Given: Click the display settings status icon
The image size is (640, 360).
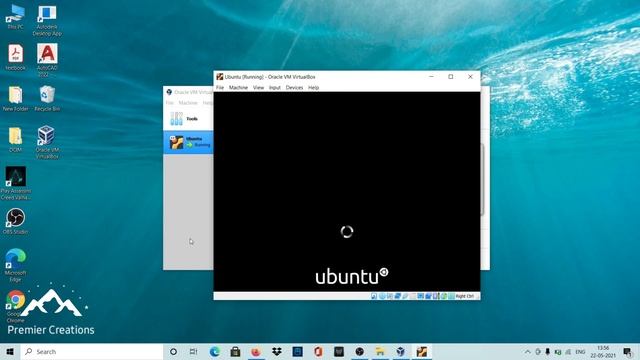Looking at the screenshot, I should point(420,296).
